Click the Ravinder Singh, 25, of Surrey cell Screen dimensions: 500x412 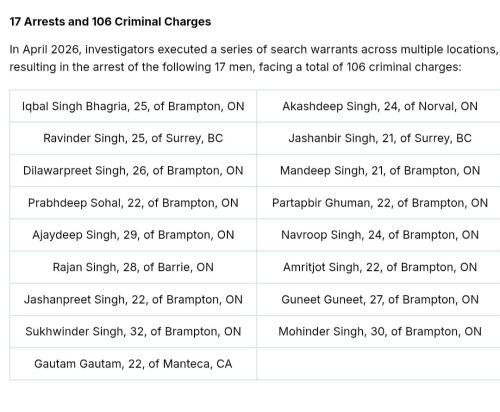tap(133, 138)
